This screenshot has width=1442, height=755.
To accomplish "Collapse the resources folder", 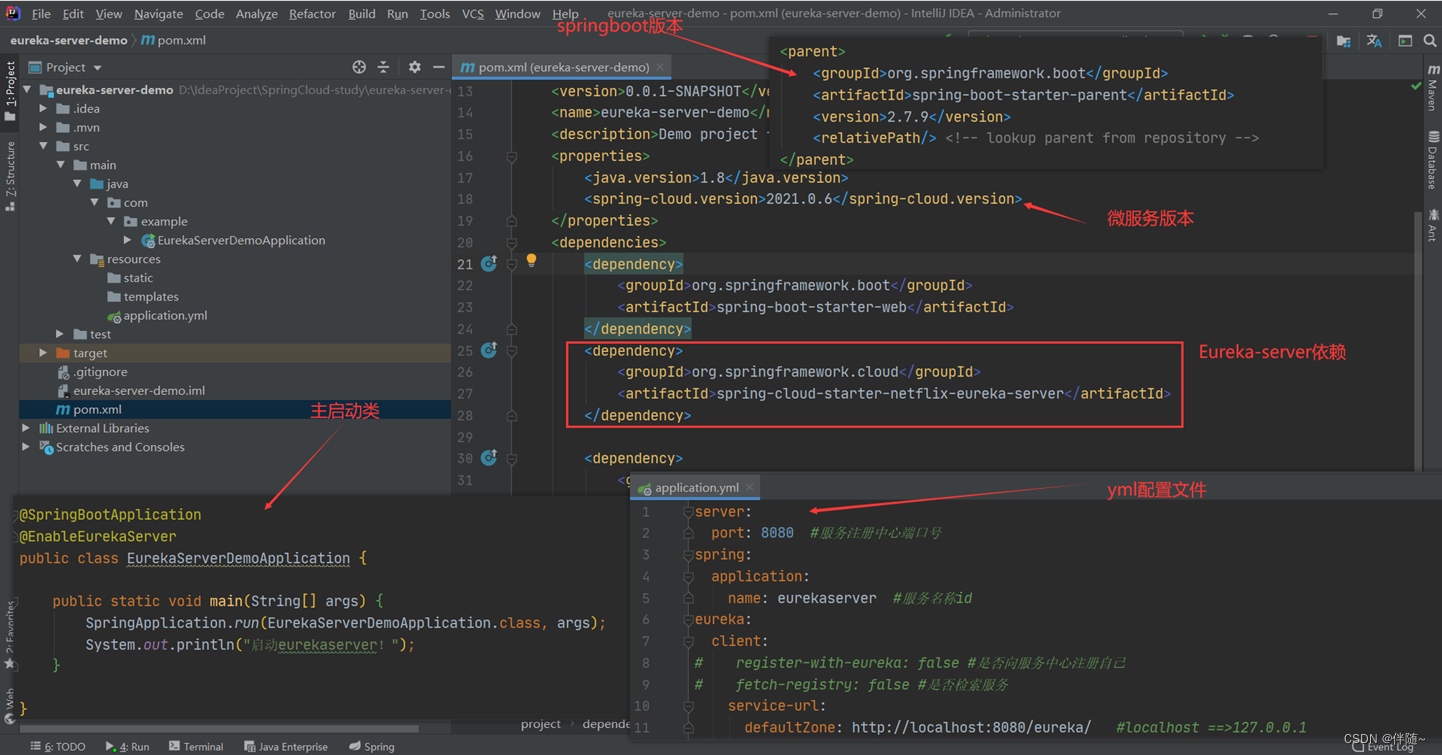I will [77, 259].
